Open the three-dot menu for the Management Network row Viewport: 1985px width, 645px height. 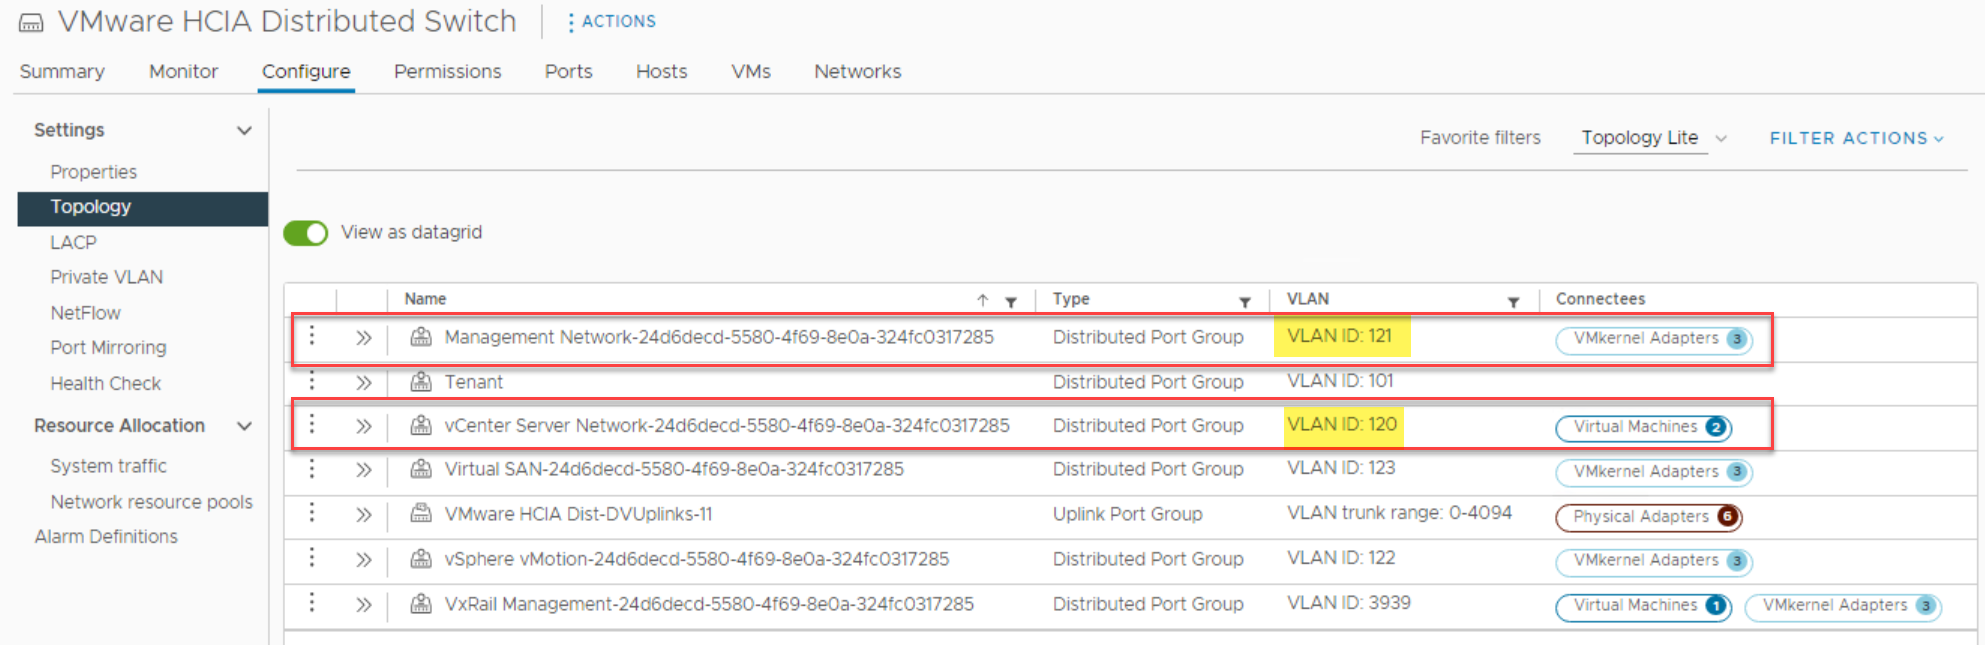(312, 336)
